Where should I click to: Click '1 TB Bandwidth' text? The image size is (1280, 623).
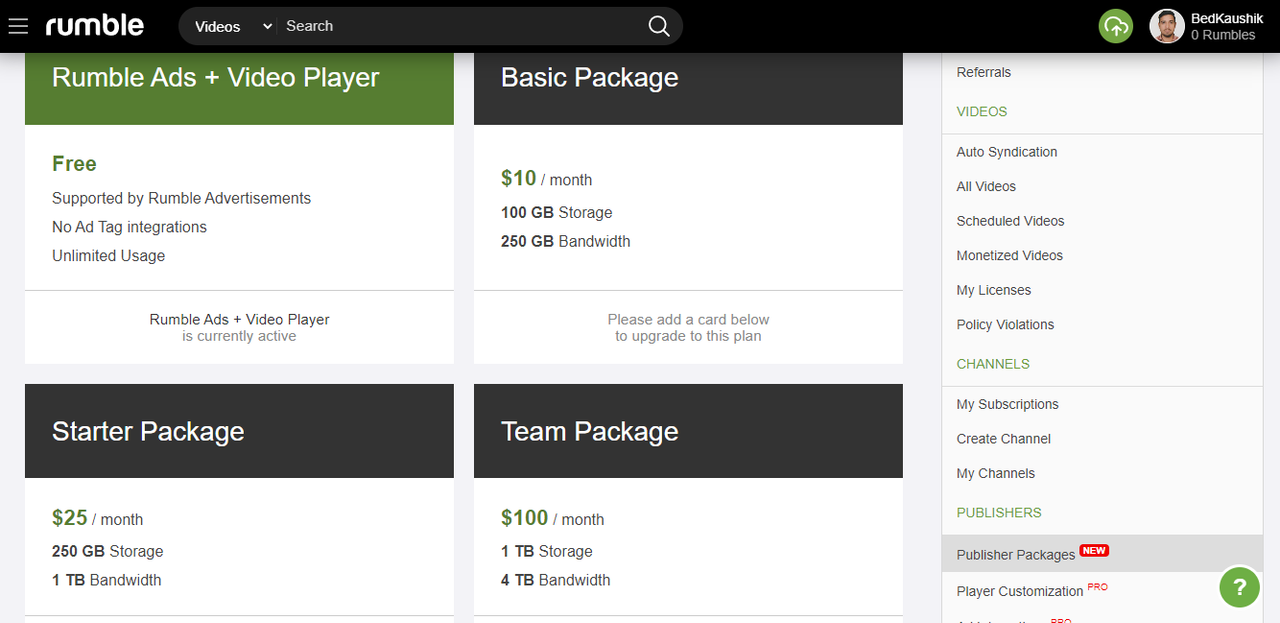(x=106, y=580)
